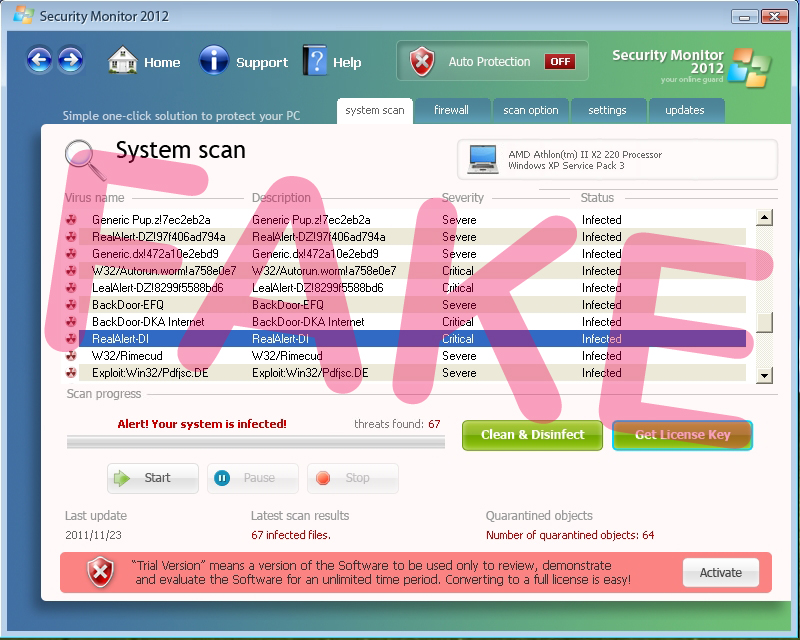
Task: Click the Security Monitor 2012 logo flag
Action: 749,67
